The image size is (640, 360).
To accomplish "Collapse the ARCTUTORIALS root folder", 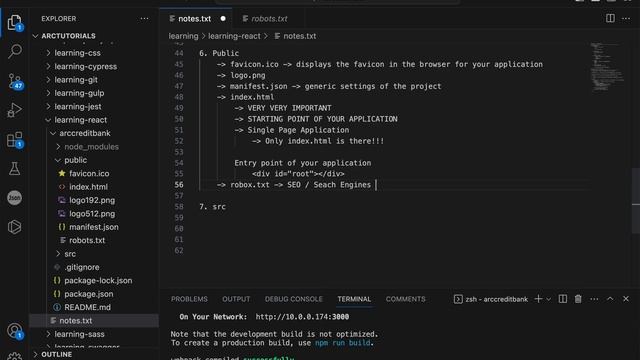I will pyautogui.click(x=93, y=36).
